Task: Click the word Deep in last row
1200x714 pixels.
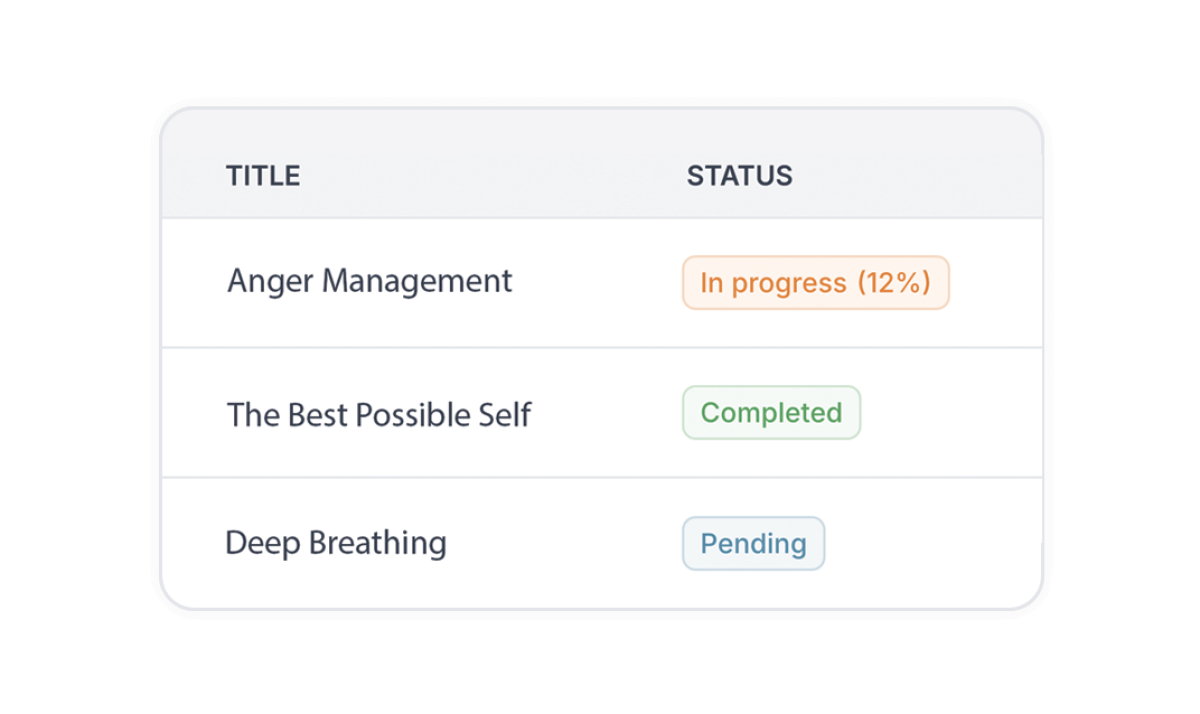Action: [x=262, y=544]
